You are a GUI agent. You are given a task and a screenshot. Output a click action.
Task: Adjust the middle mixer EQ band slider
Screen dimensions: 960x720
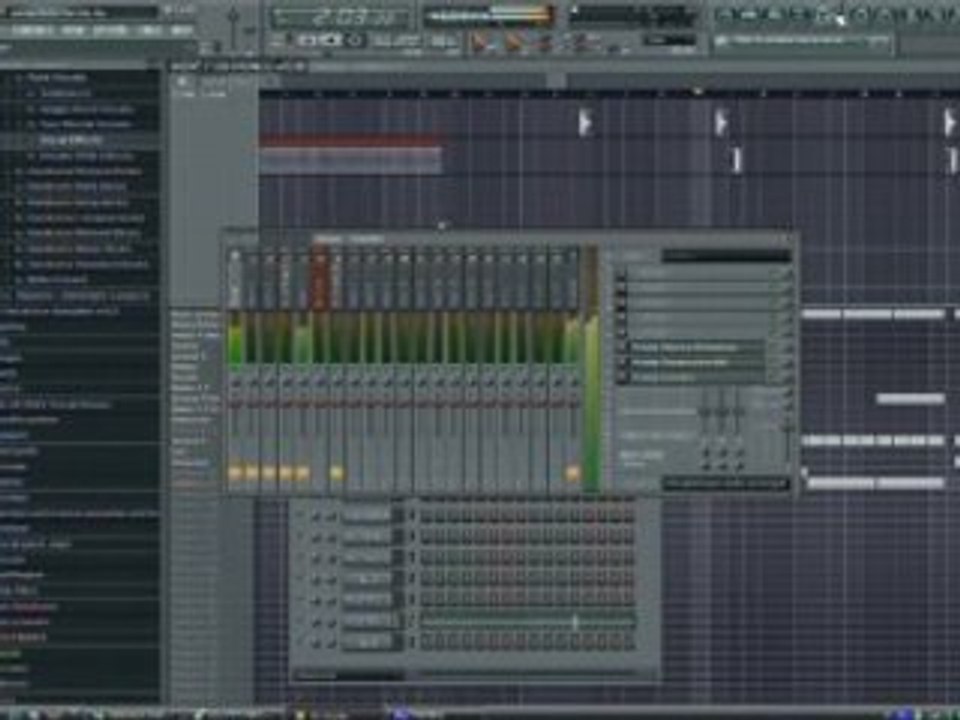point(722,411)
